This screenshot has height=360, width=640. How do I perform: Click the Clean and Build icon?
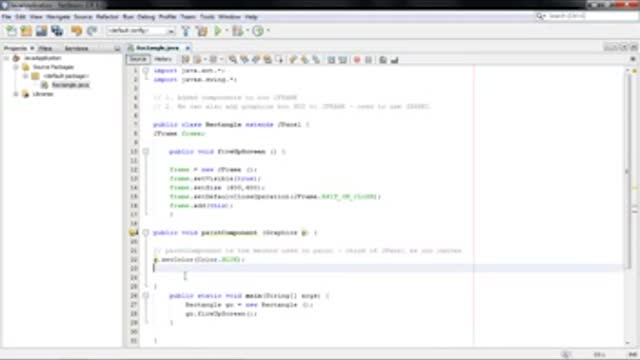(201, 31)
